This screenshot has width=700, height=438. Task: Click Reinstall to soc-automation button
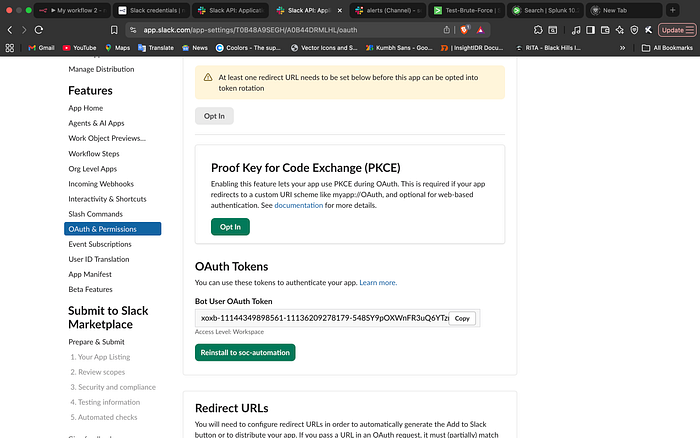click(245, 353)
